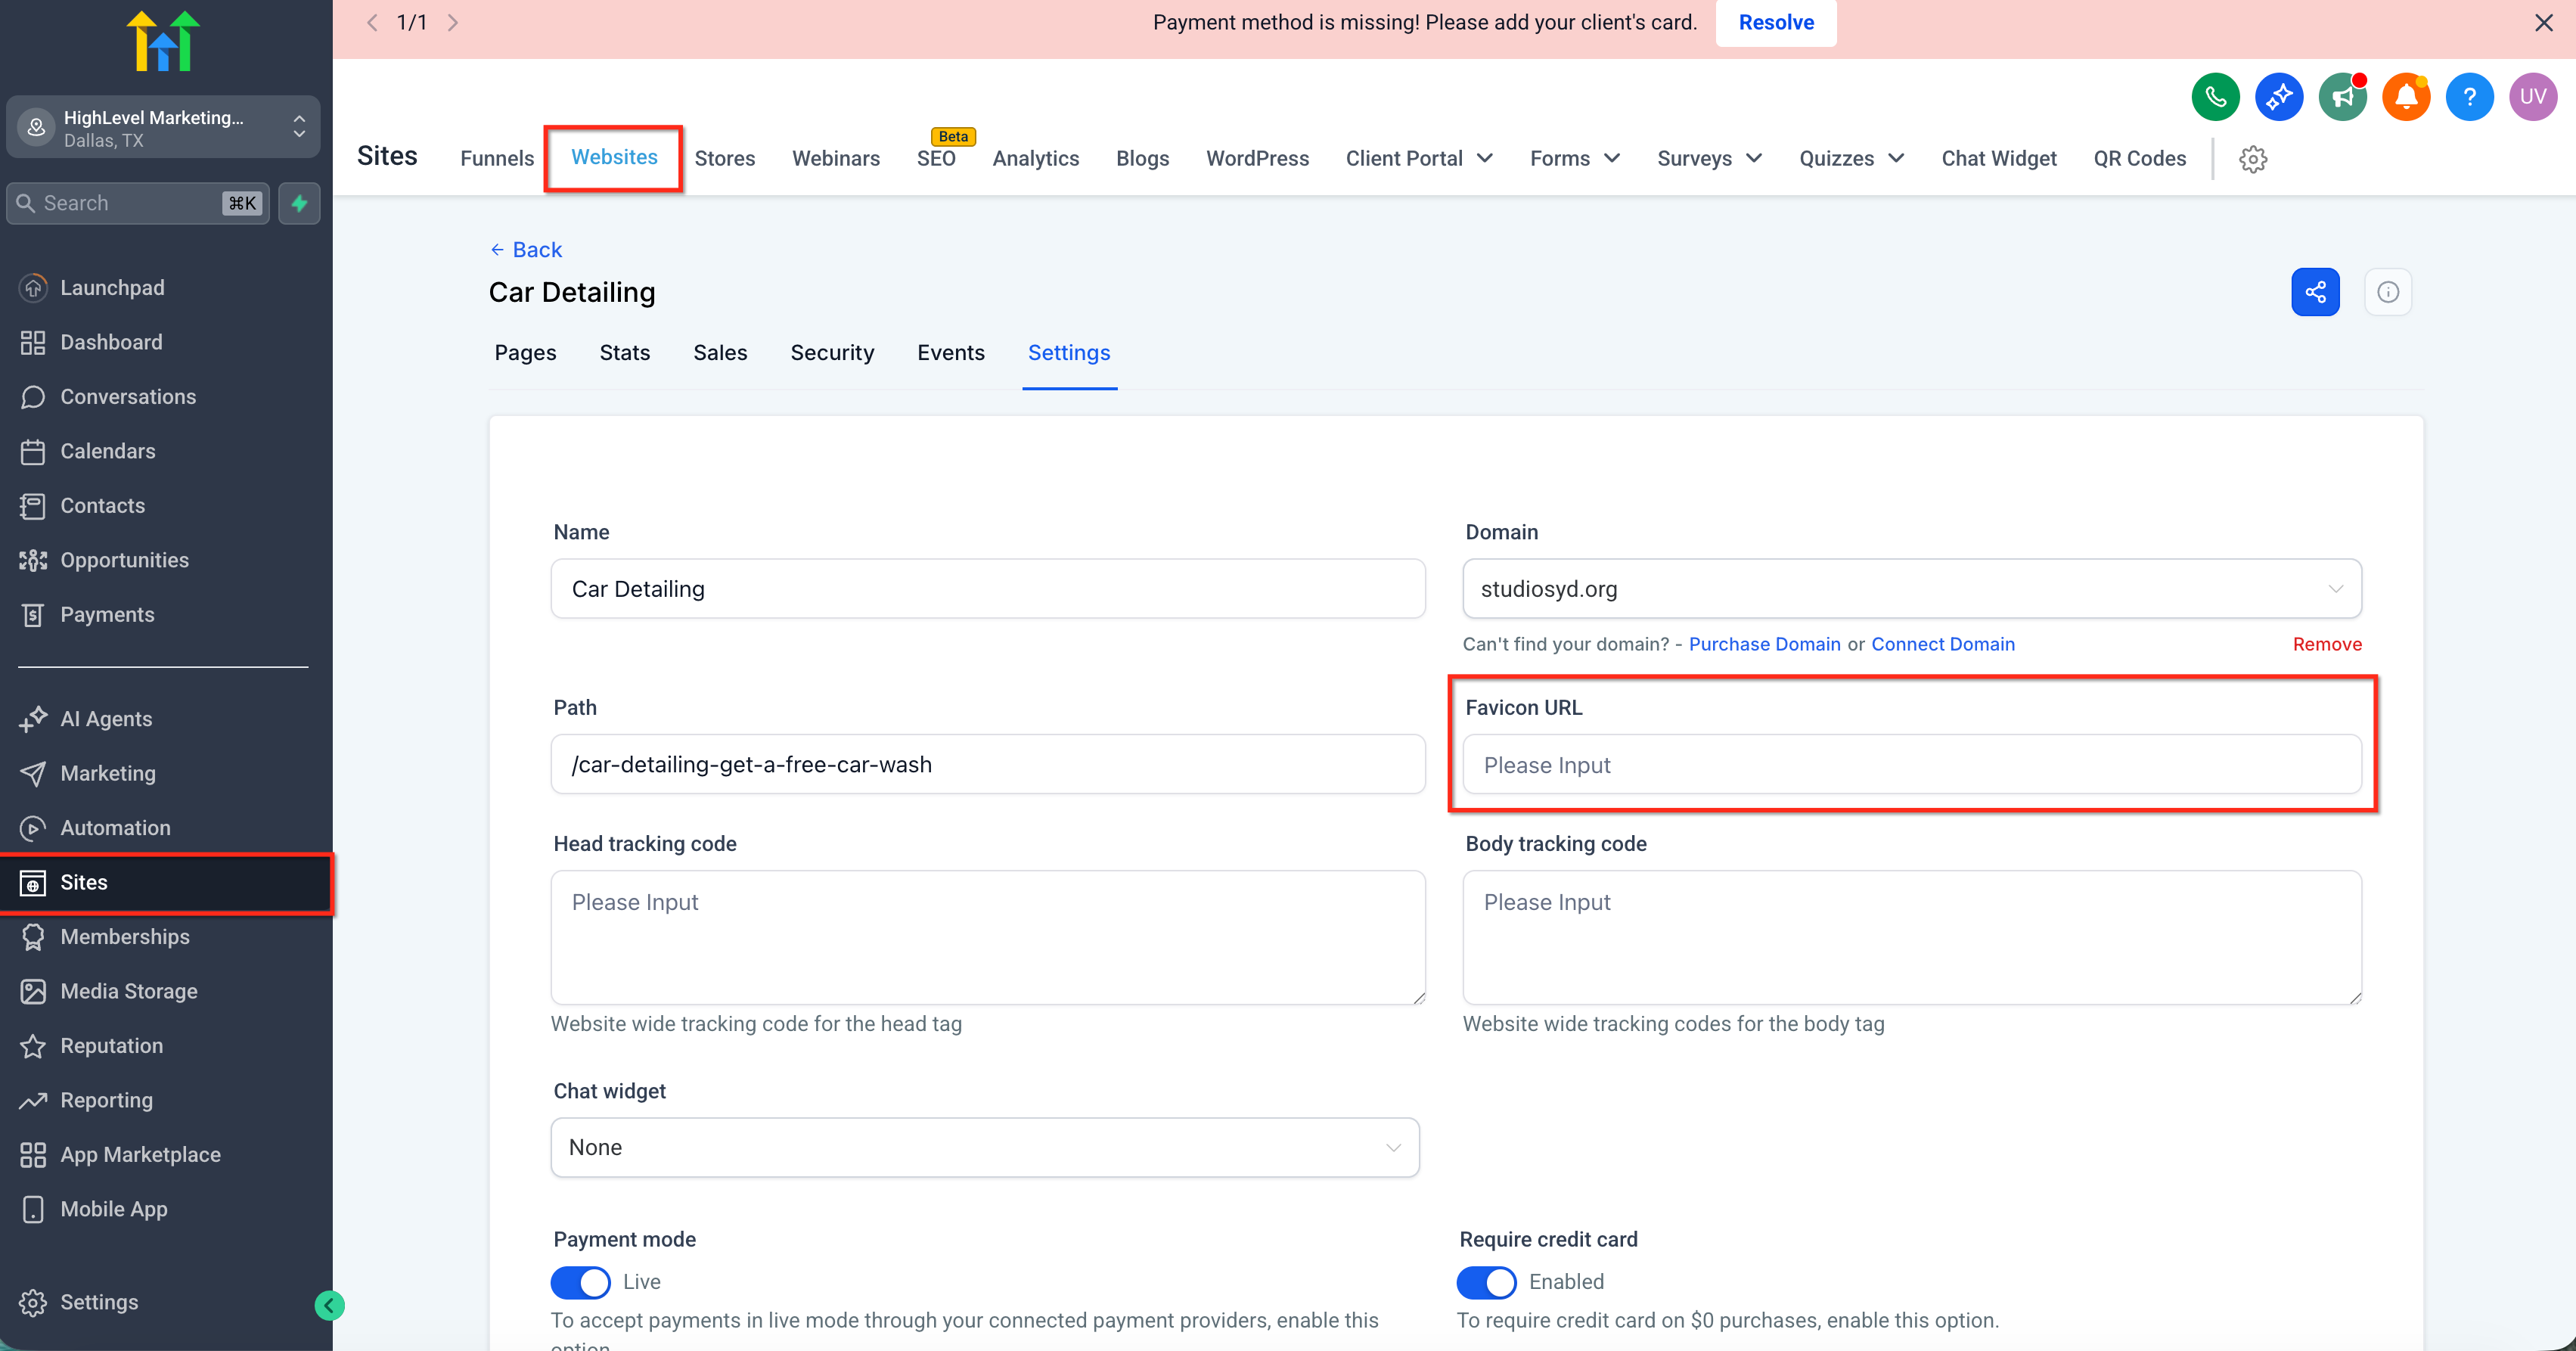Open the Funnels tab
This screenshot has width=2576, height=1351.
(496, 158)
